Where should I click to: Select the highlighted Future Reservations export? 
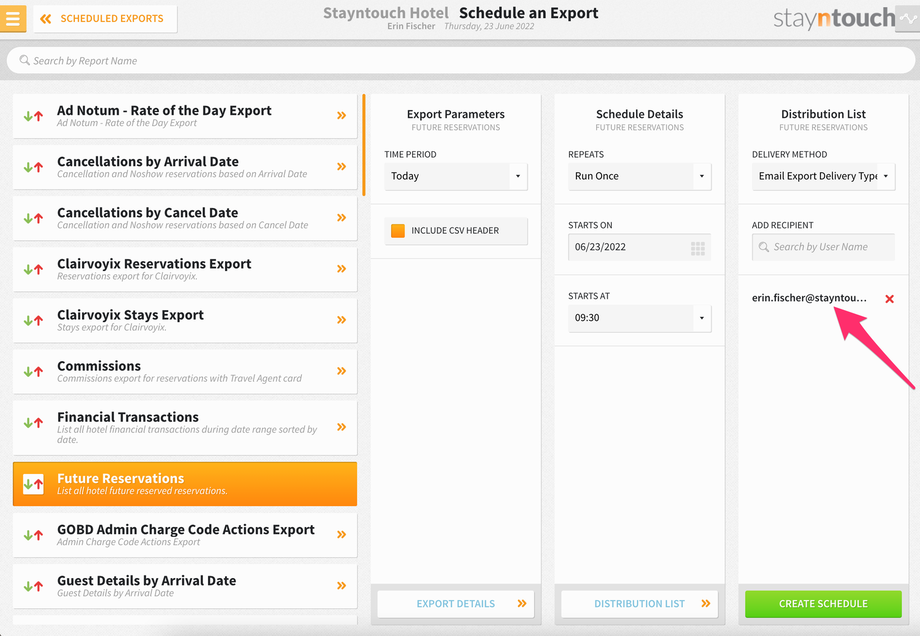[x=185, y=484]
